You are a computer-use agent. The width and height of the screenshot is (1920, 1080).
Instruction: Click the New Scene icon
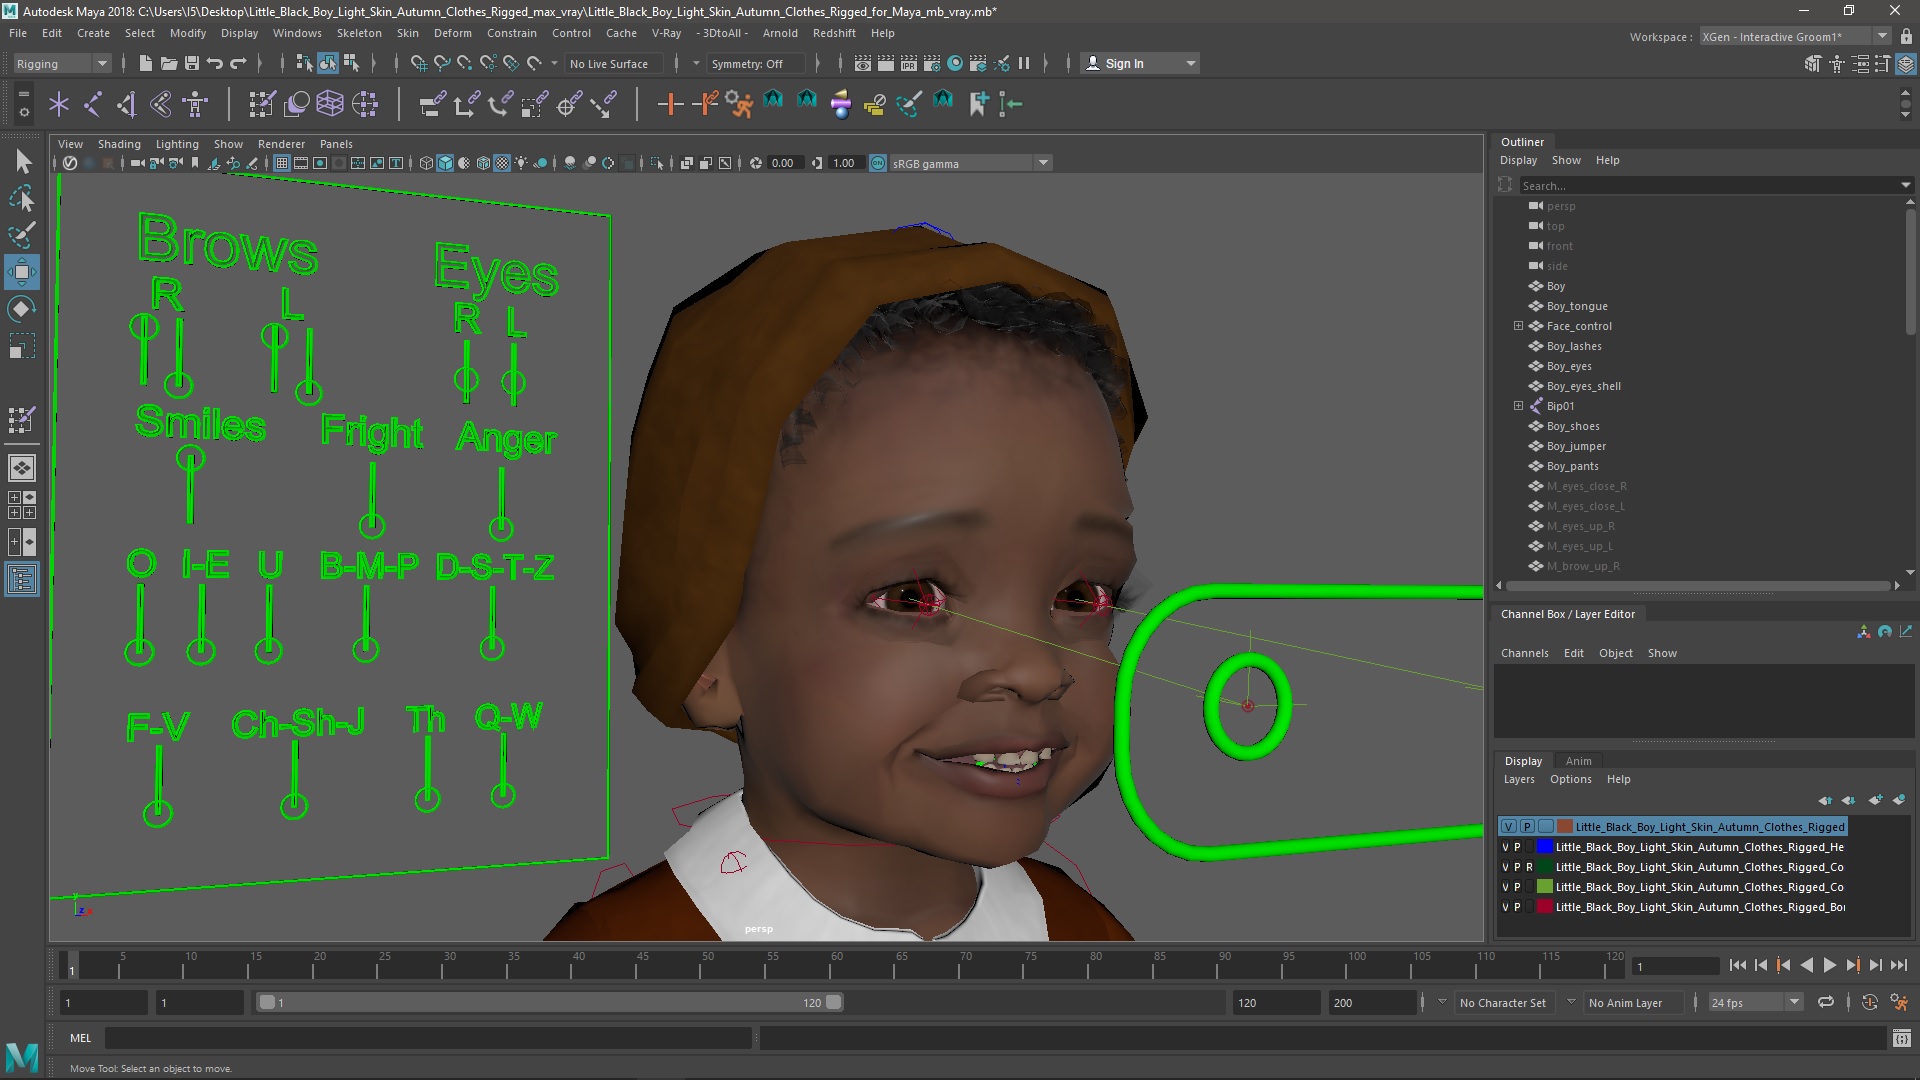tap(145, 63)
